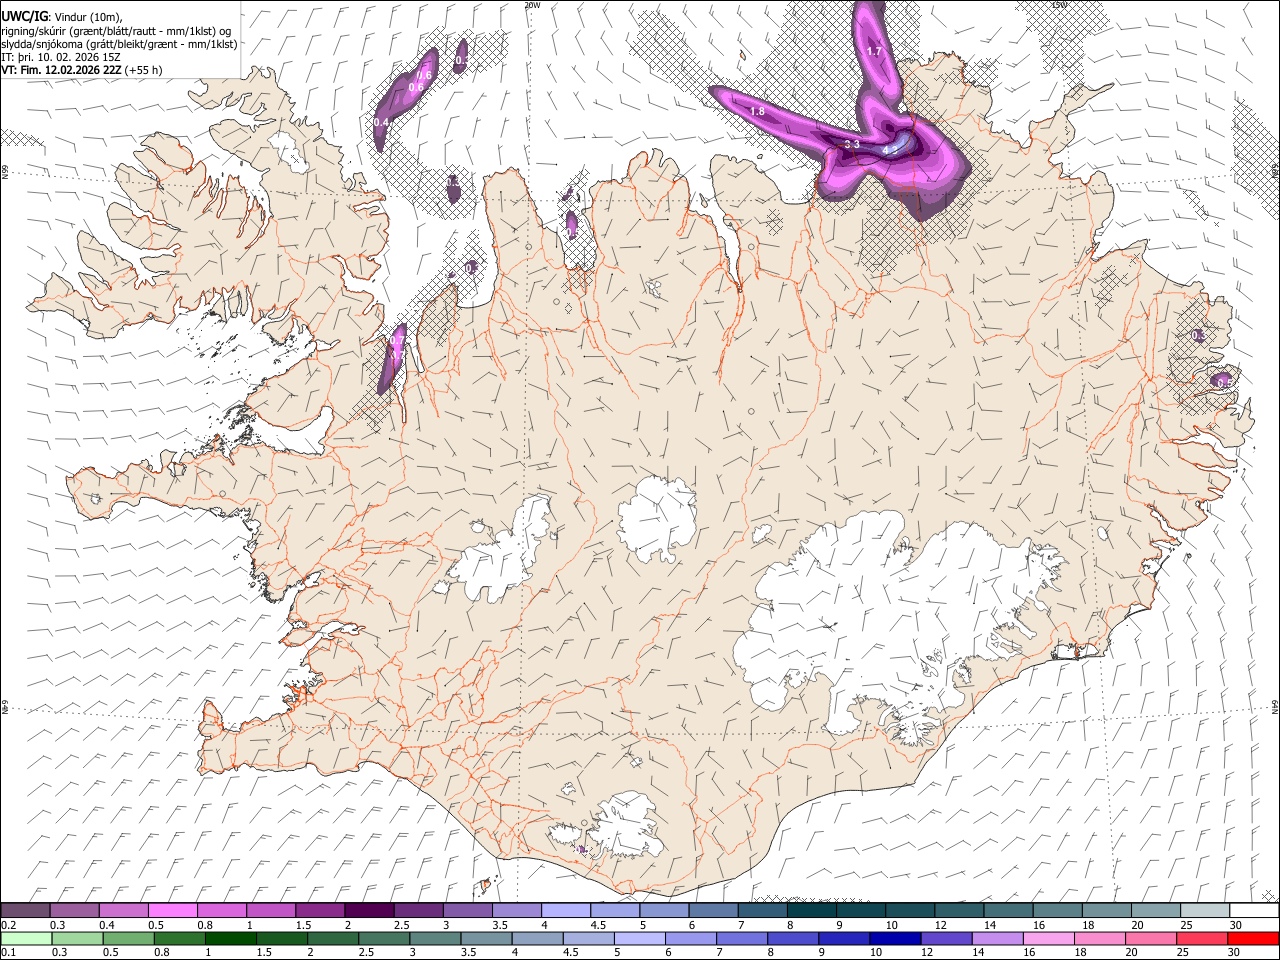
Task: Pick upper legend swatch between 20 and 25
Action: tap(1156, 911)
